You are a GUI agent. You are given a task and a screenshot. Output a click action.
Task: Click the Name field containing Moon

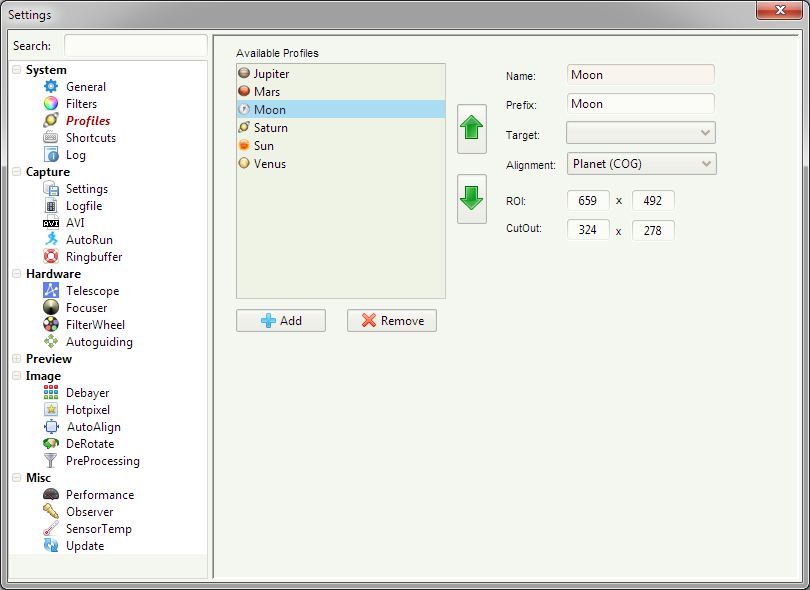(x=641, y=75)
